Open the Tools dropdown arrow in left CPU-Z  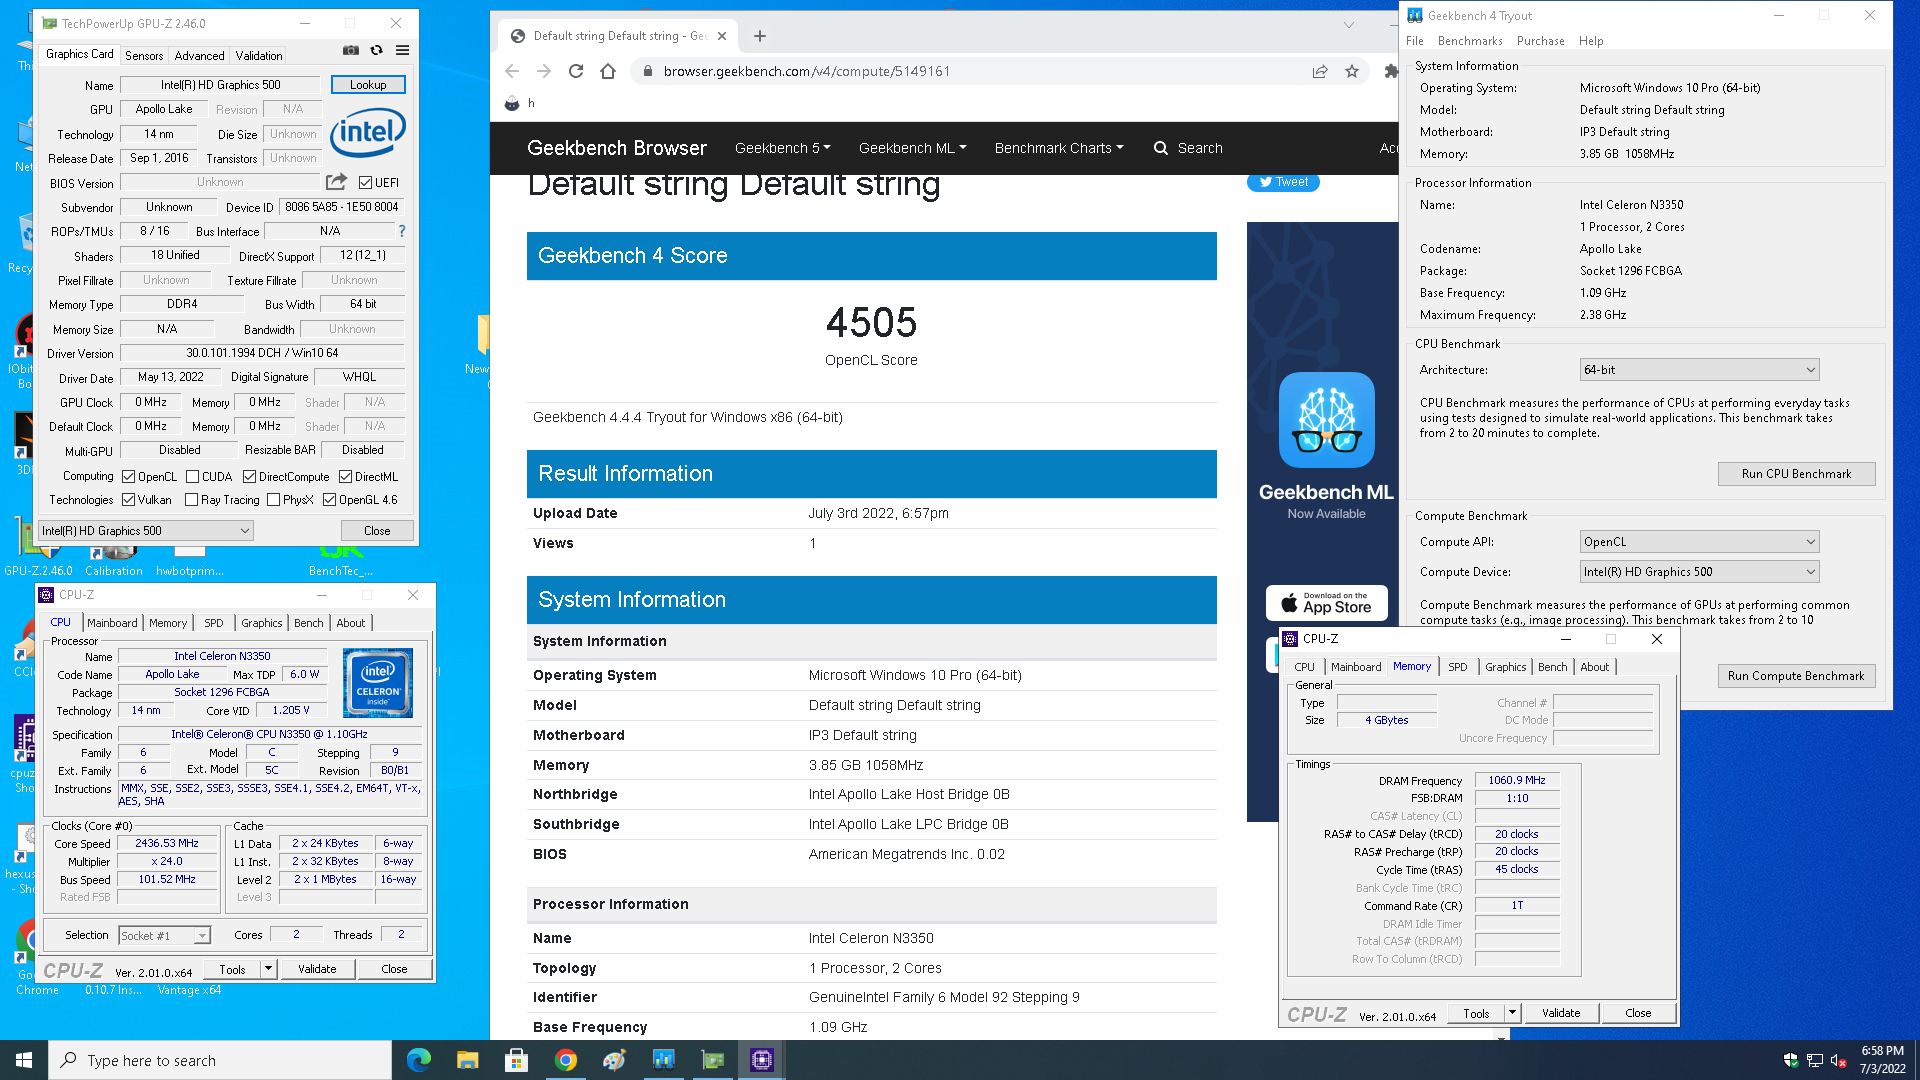268,969
